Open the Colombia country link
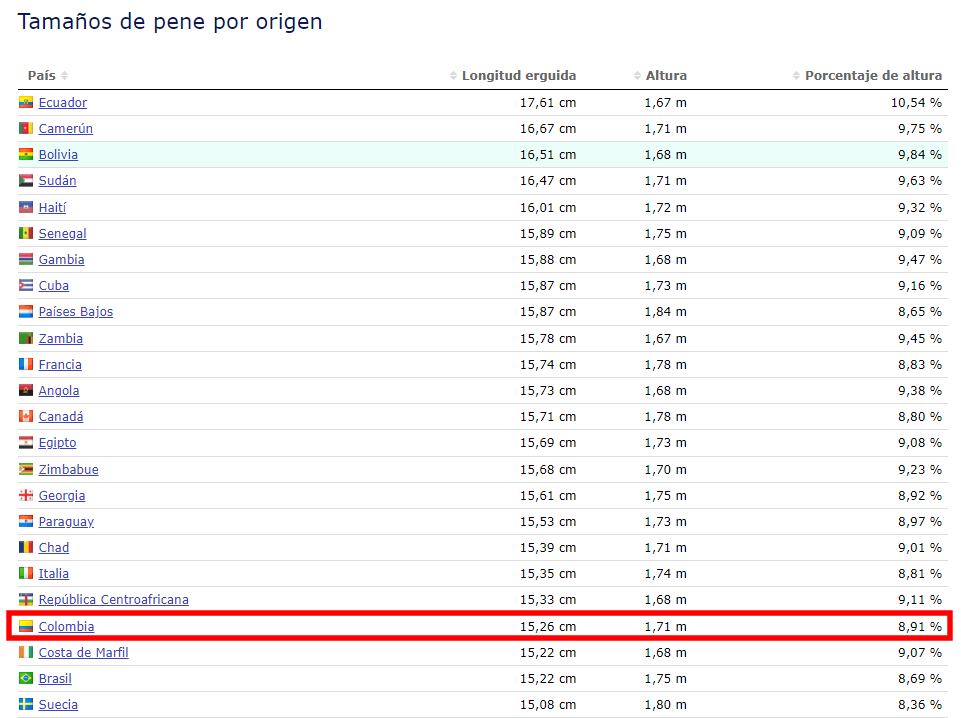The width and height of the screenshot is (961, 718). click(66, 627)
